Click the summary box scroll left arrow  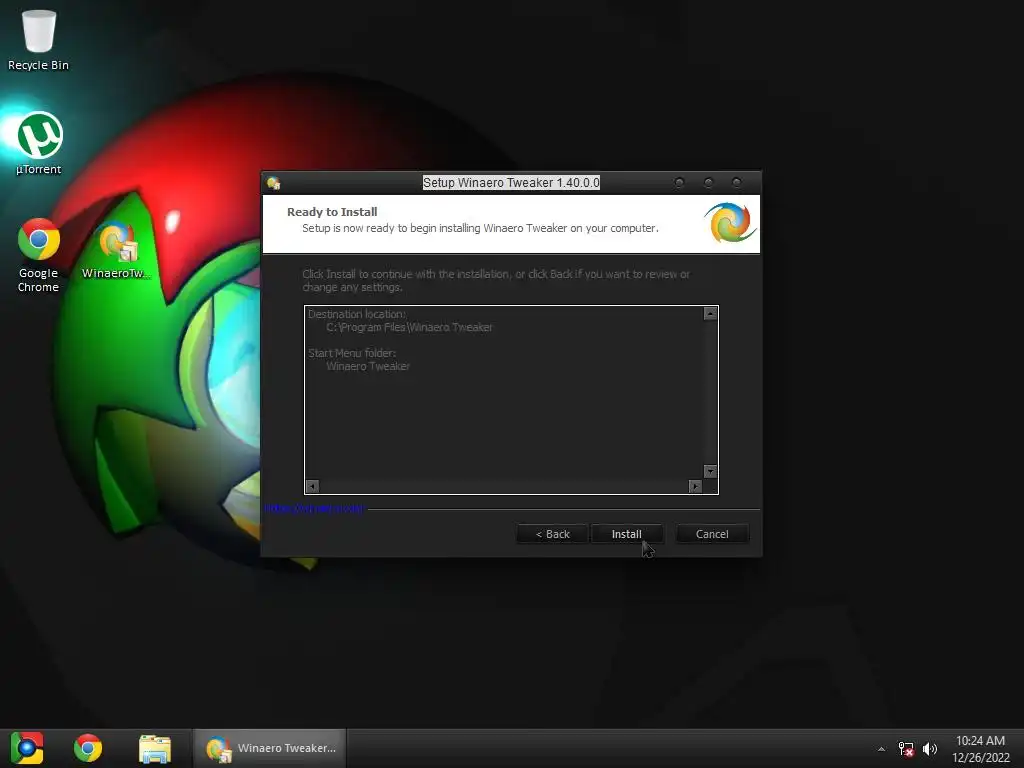pos(312,487)
